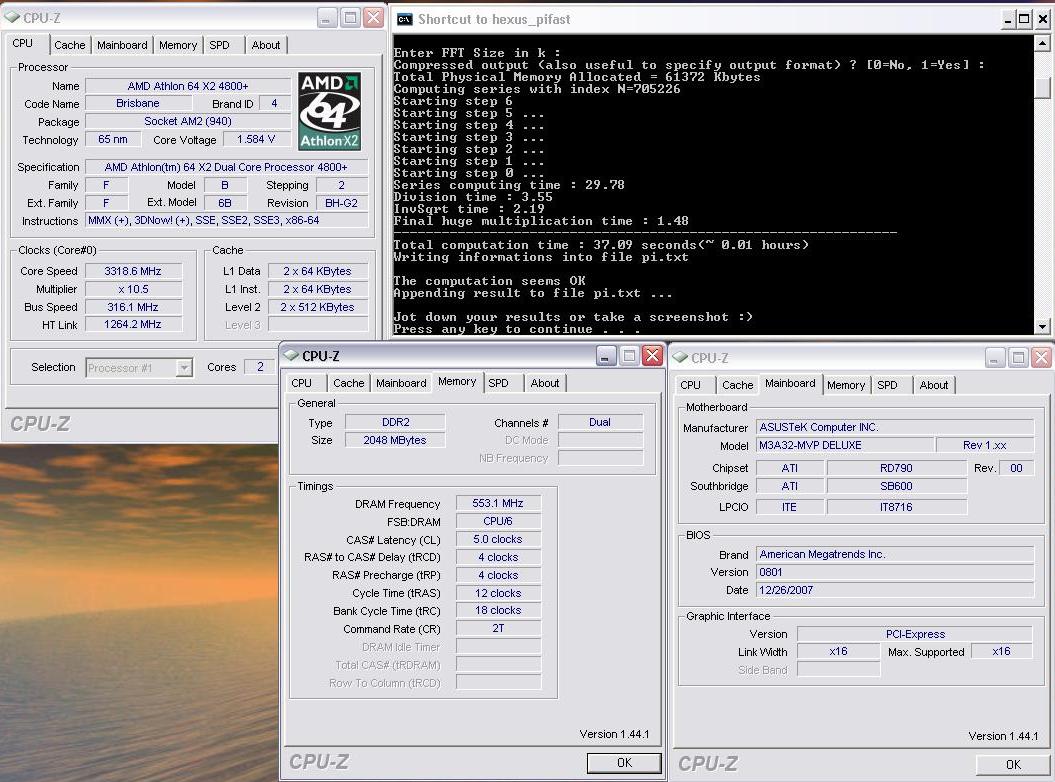
Task: Click the processor Name field AMD Athlon 64 X2 4800+
Action: [x=188, y=86]
